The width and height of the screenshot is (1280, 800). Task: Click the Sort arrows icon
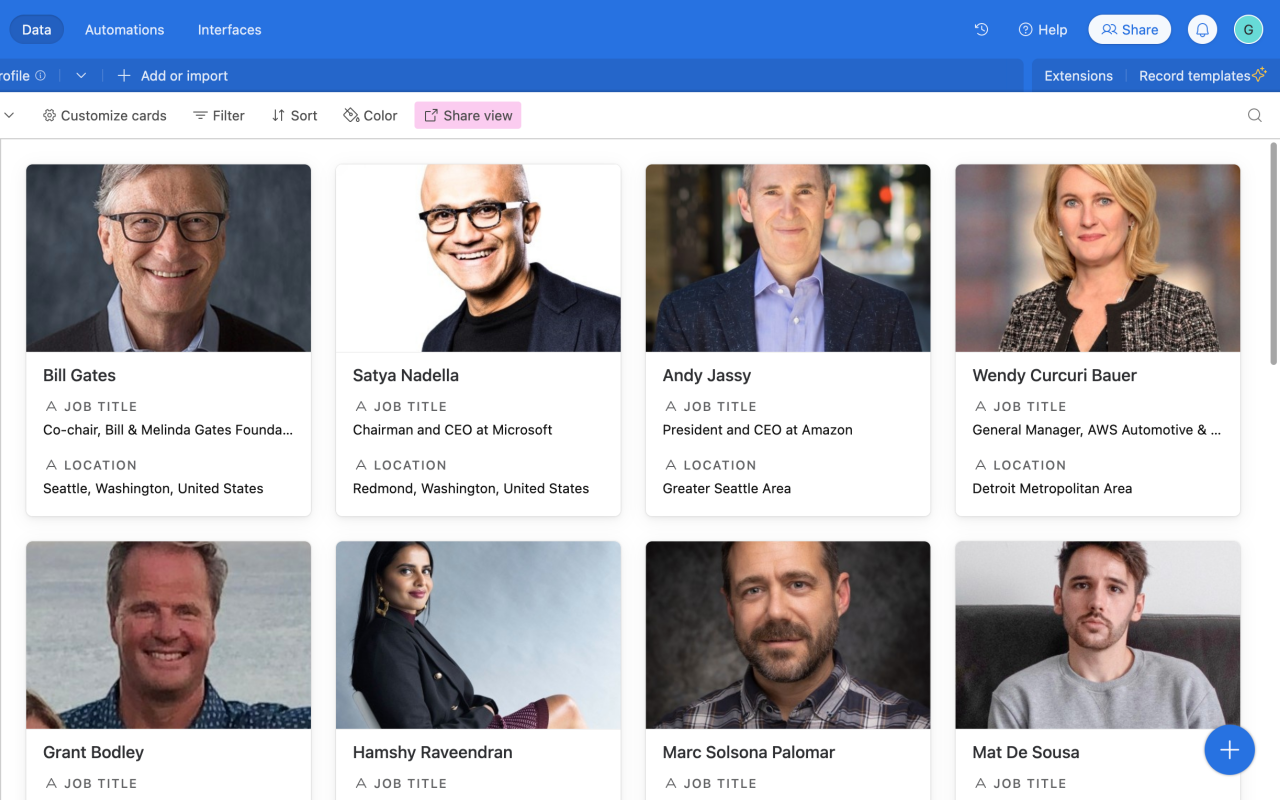(x=278, y=116)
